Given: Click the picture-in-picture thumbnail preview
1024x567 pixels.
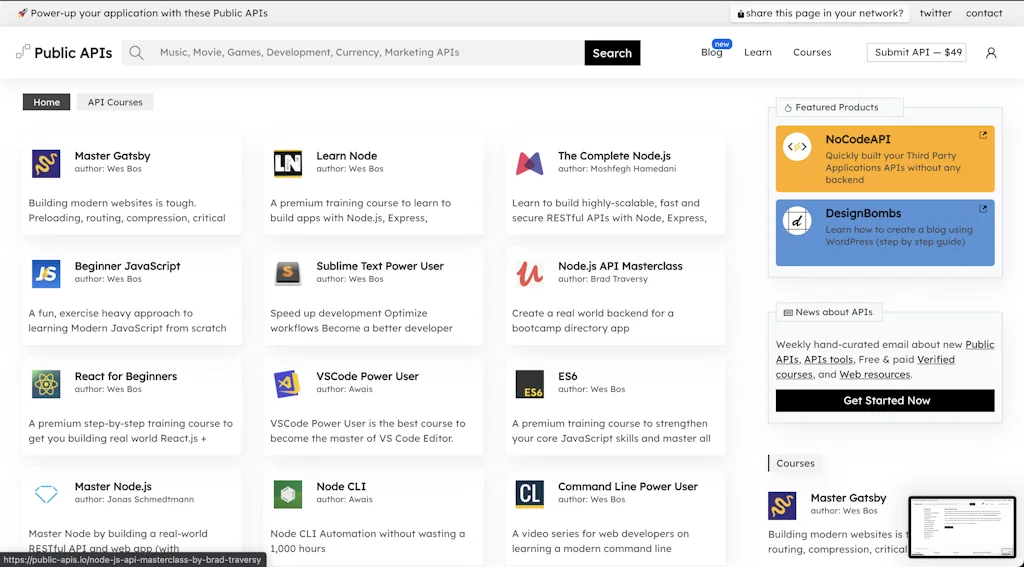Looking at the screenshot, I should click(962, 526).
